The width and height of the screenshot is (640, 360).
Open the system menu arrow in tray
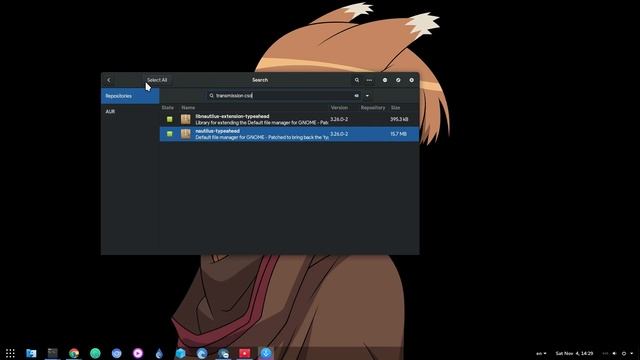[x=632, y=353]
